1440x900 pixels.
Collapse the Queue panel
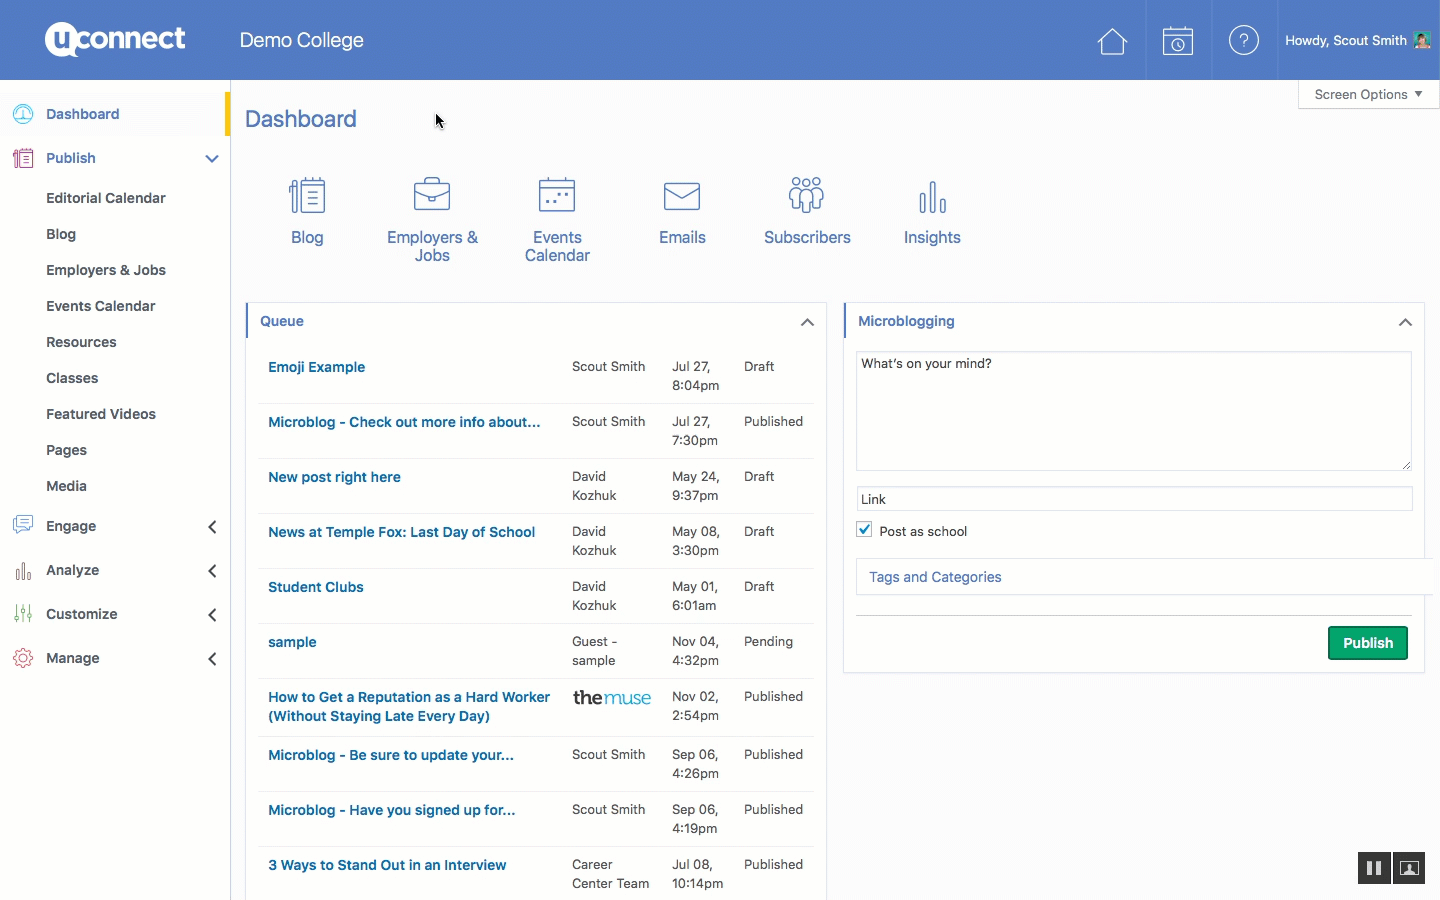pos(807,322)
